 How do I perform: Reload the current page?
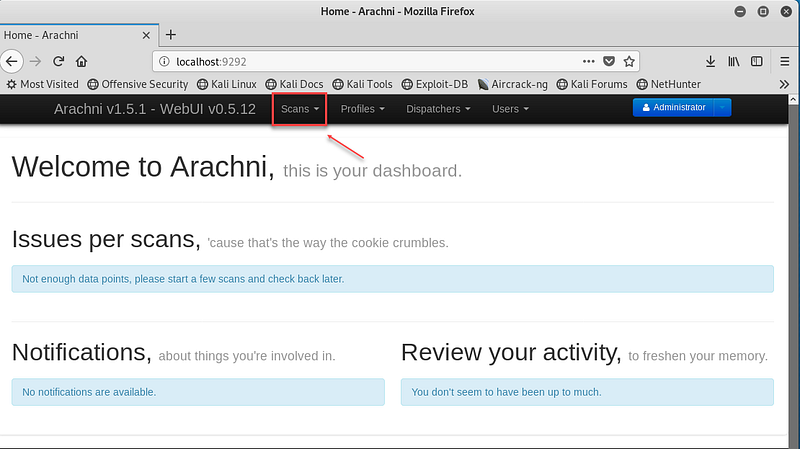point(58,62)
